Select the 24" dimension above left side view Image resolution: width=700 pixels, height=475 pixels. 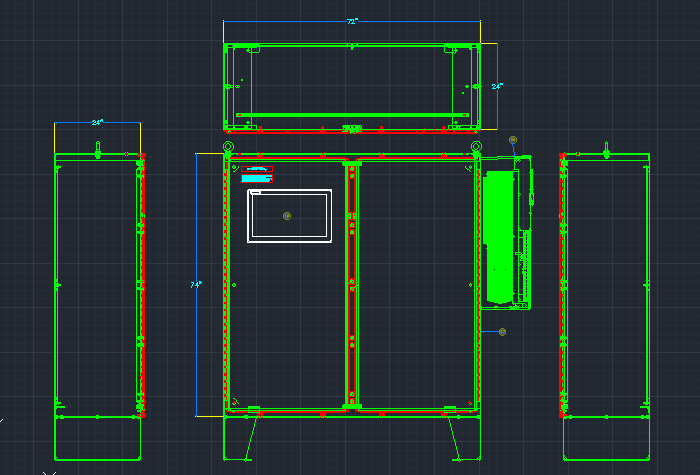[x=97, y=122]
